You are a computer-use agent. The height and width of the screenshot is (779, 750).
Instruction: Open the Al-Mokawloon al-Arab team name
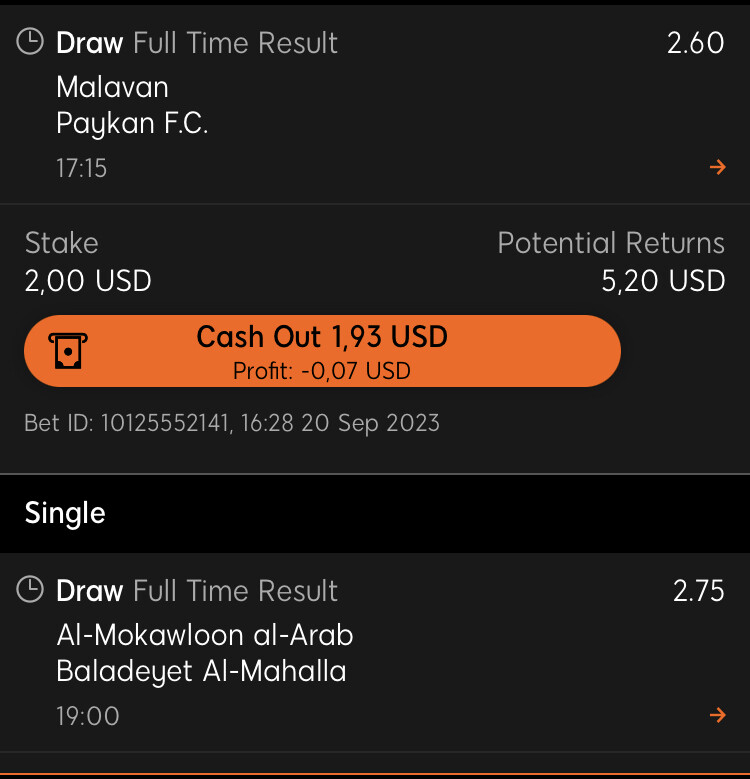205,635
